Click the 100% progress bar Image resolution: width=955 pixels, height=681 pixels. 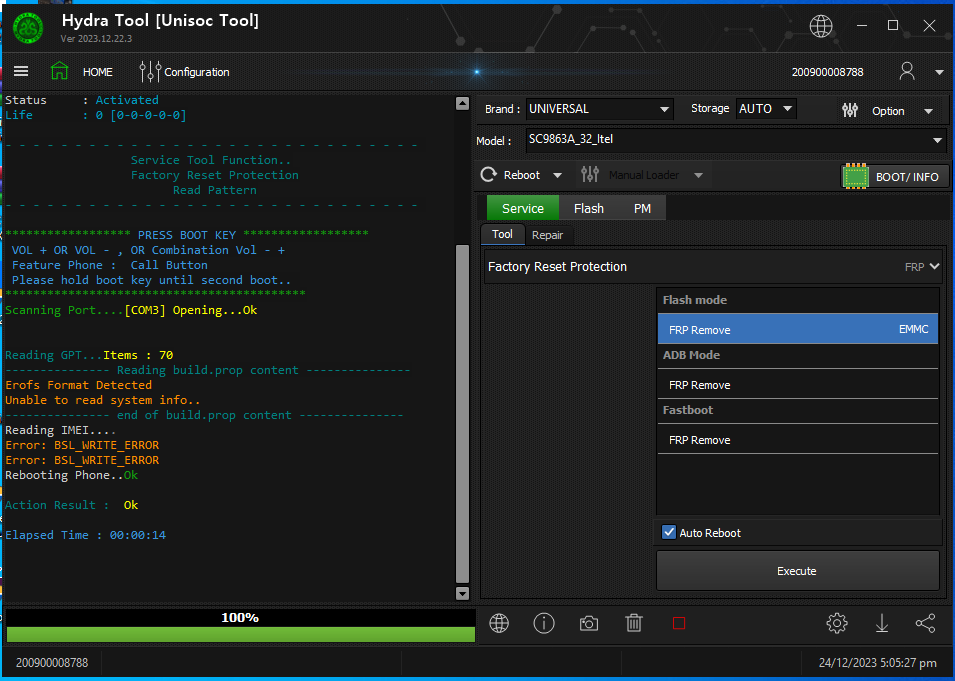coord(240,626)
